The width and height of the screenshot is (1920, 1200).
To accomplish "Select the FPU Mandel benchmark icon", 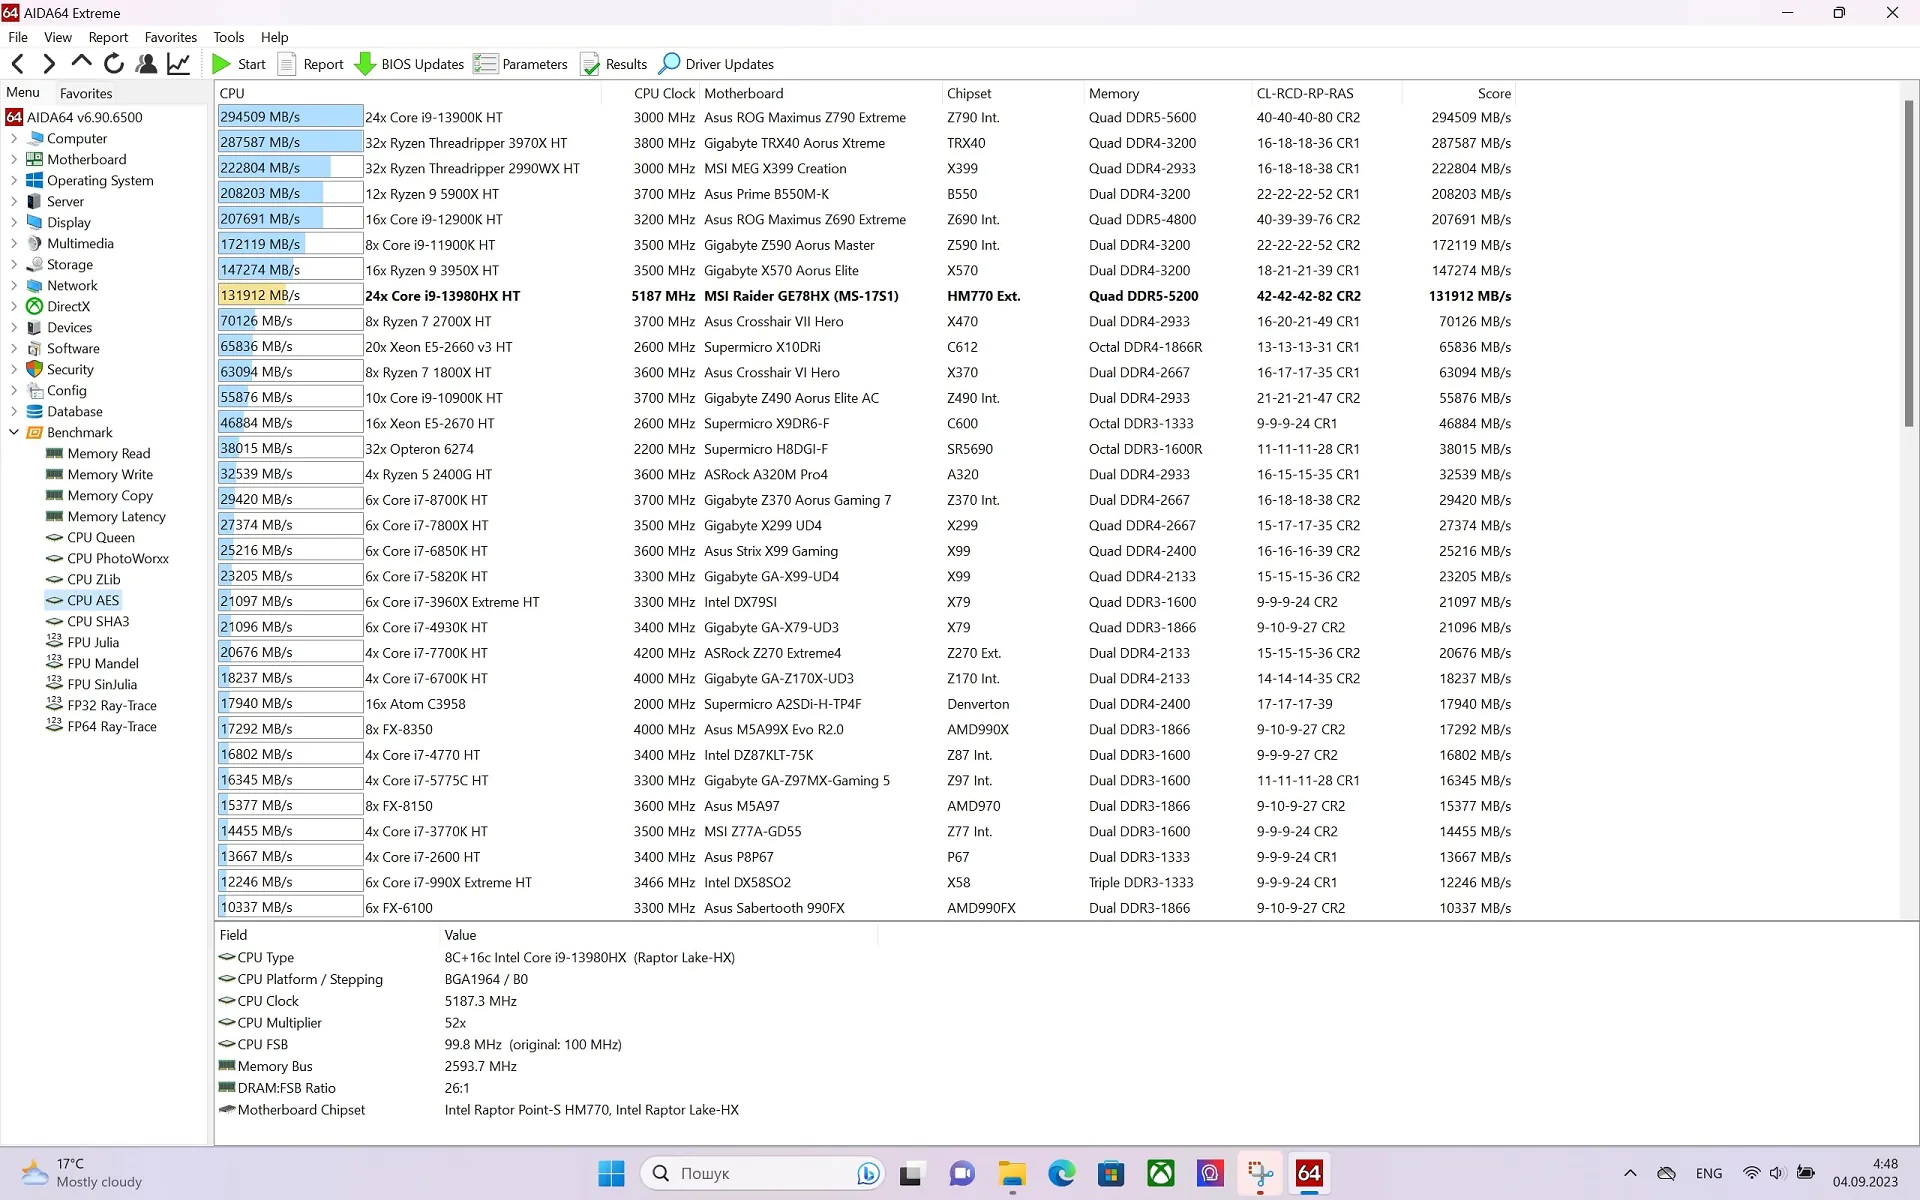I will point(55,663).
